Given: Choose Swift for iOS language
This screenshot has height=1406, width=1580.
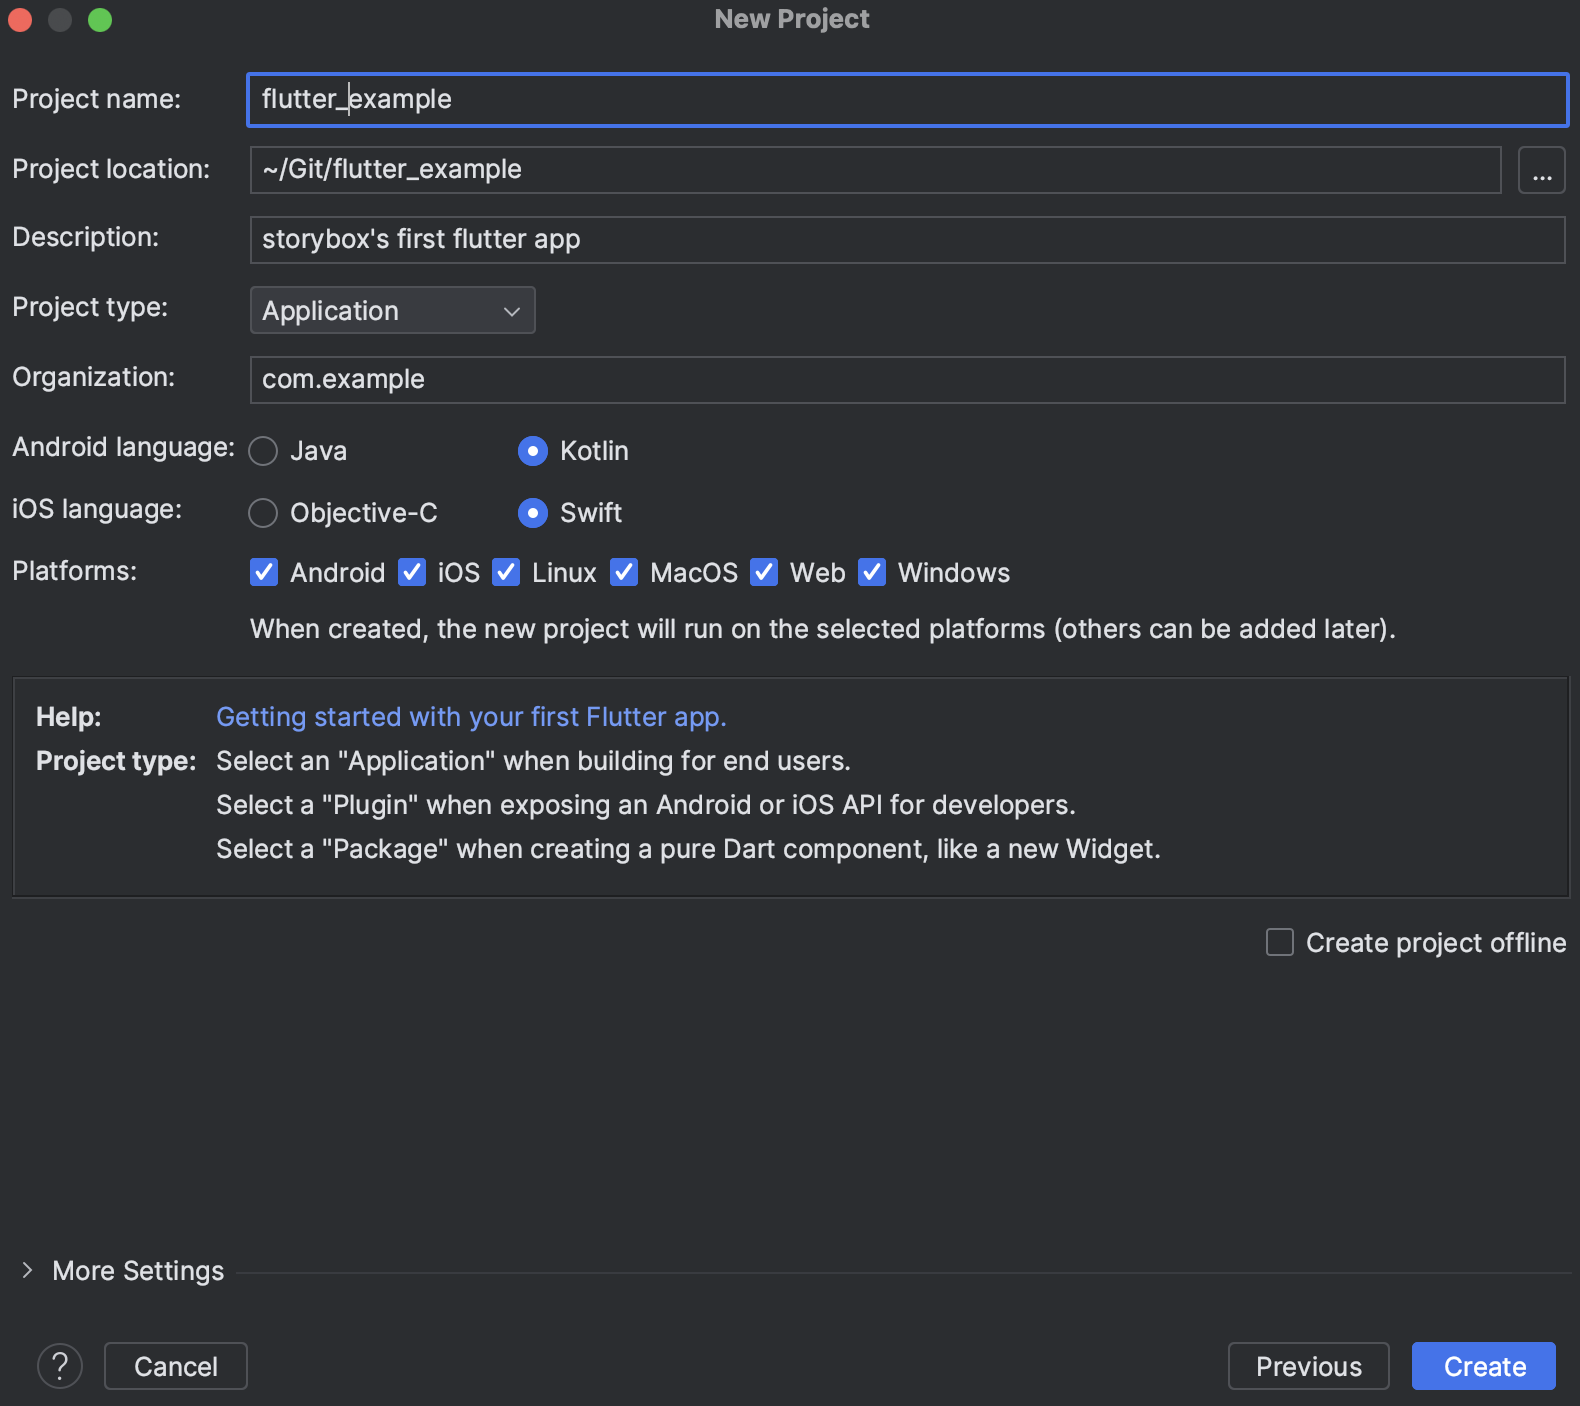Looking at the screenshot, I should (533, 513).
